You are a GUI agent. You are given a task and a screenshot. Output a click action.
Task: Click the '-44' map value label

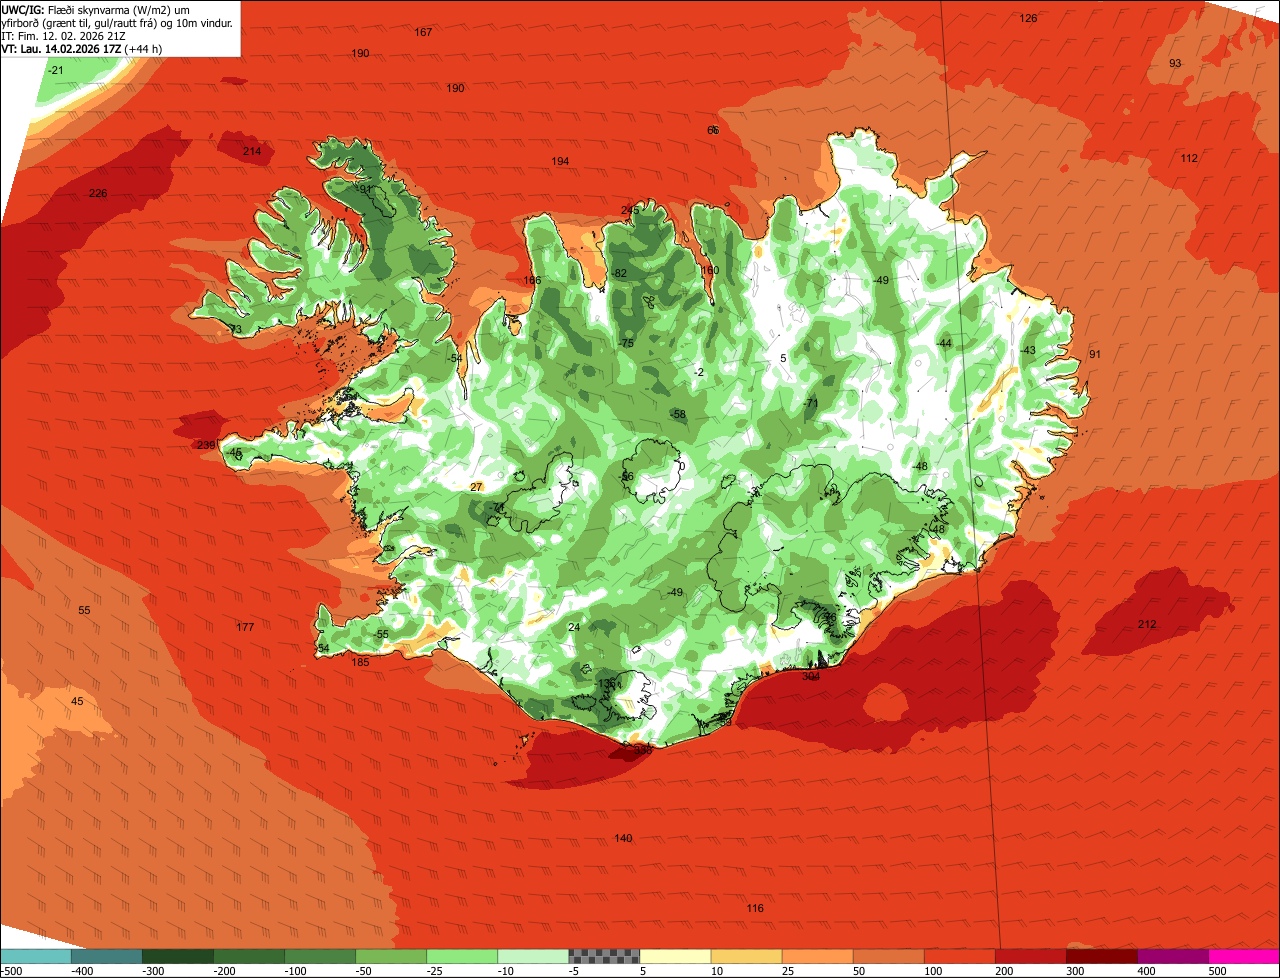click(944, 343)
